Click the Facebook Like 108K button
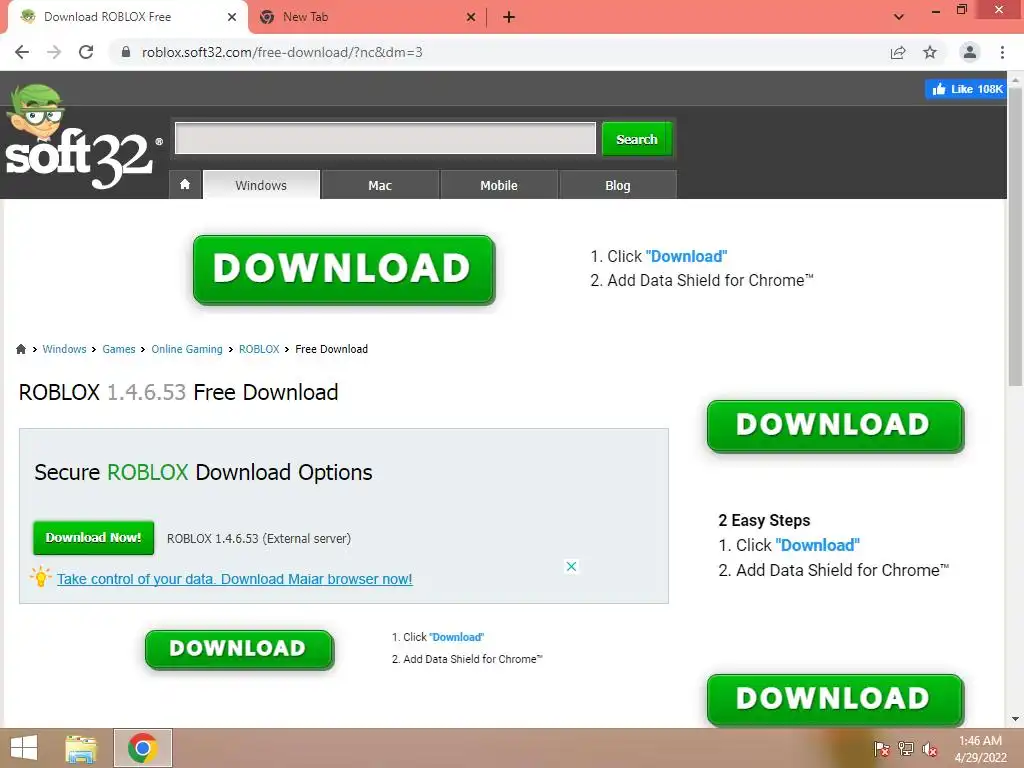Viewport: 1024px width, 768px height. pos(967,89)
